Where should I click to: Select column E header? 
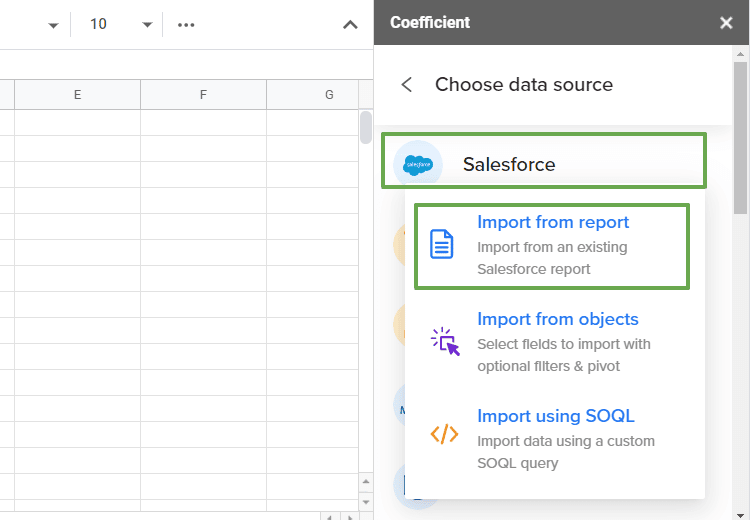(x=77, y=94)
